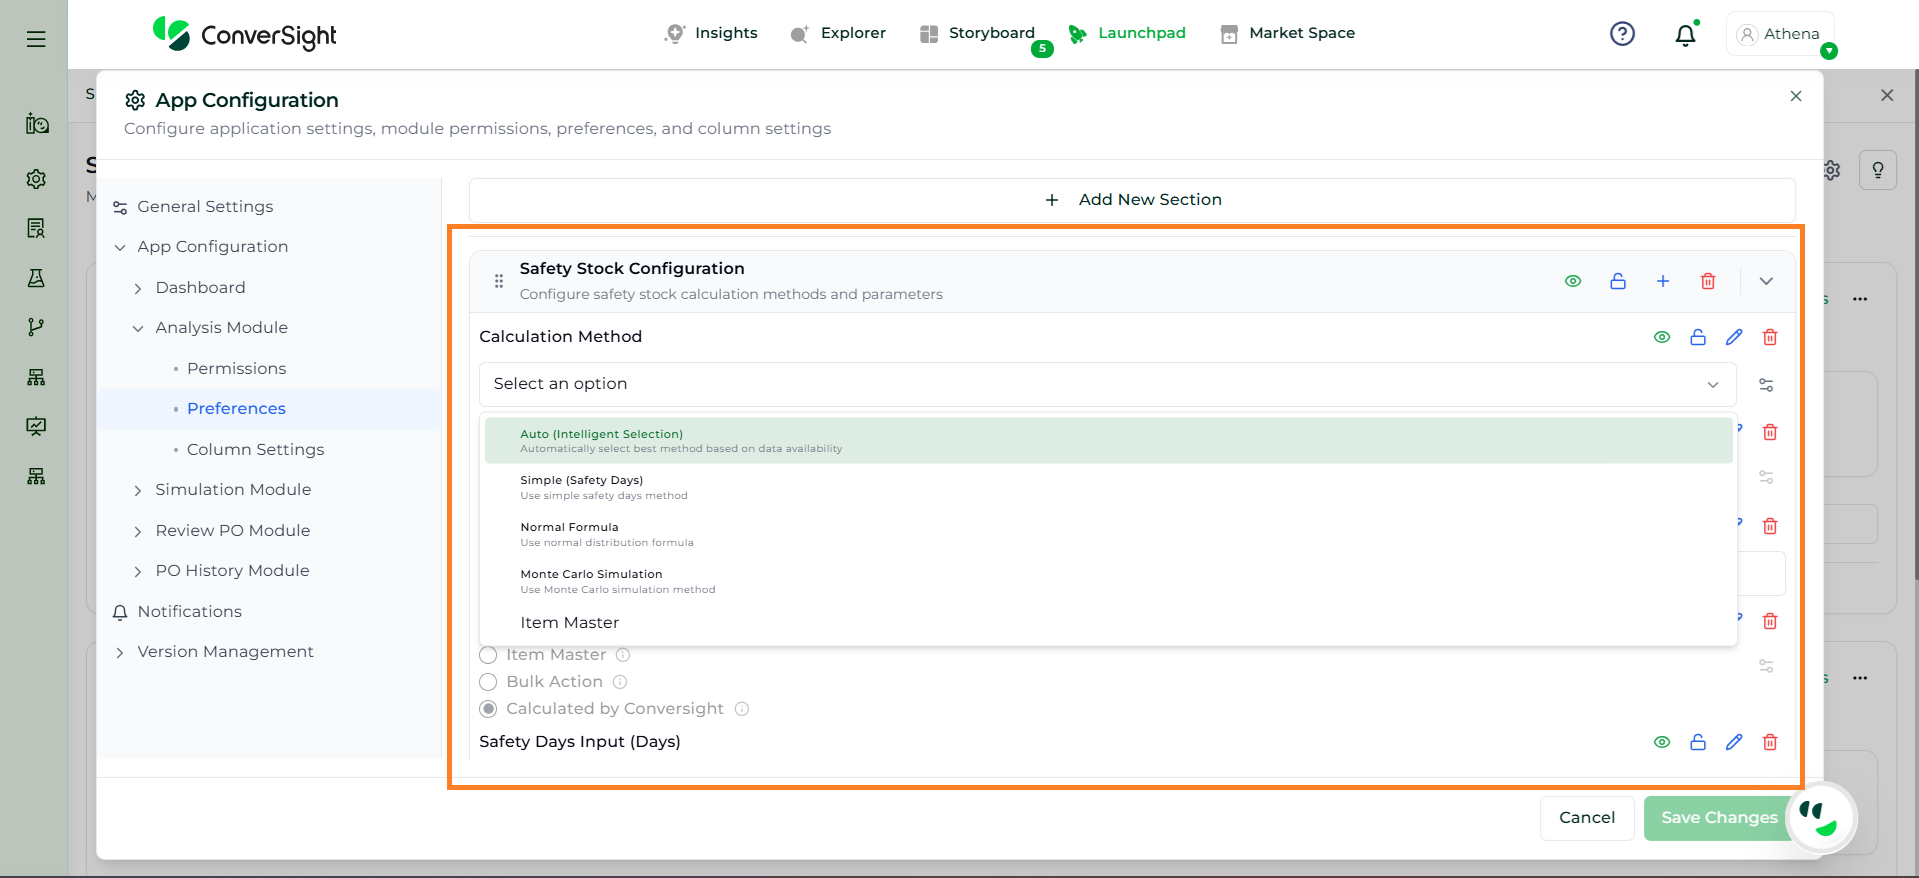This screenshot has width=1919, height=878.
Task: Expand the Simulation Module tree item
Action: coord(138,490)
